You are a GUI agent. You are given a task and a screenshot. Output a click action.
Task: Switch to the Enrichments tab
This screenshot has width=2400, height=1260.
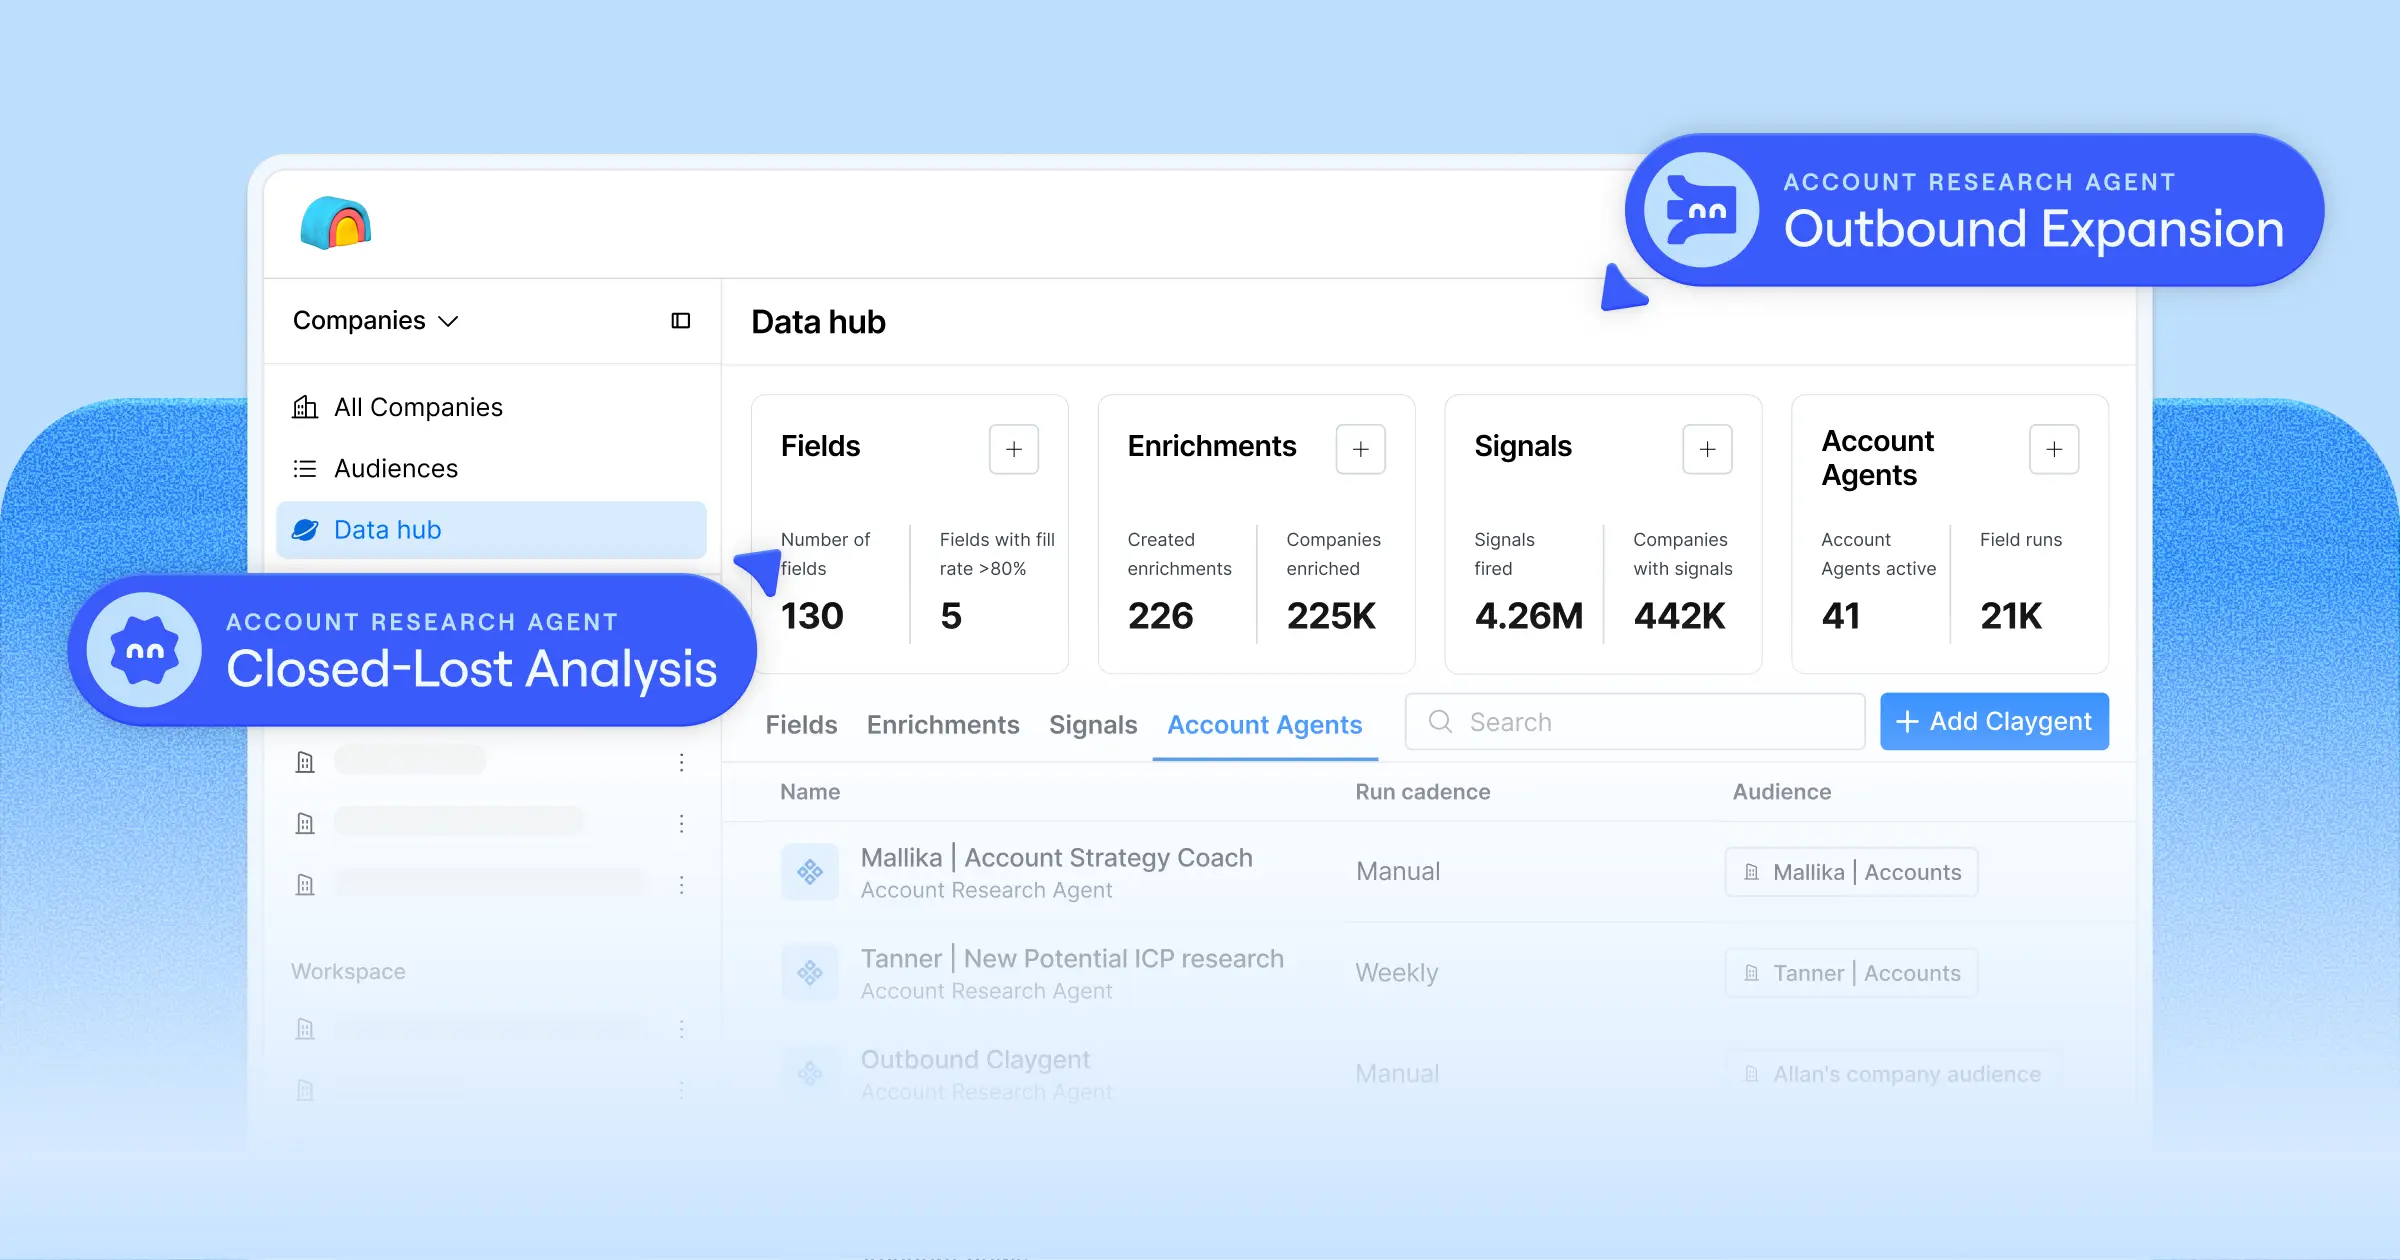click(943, 724)
